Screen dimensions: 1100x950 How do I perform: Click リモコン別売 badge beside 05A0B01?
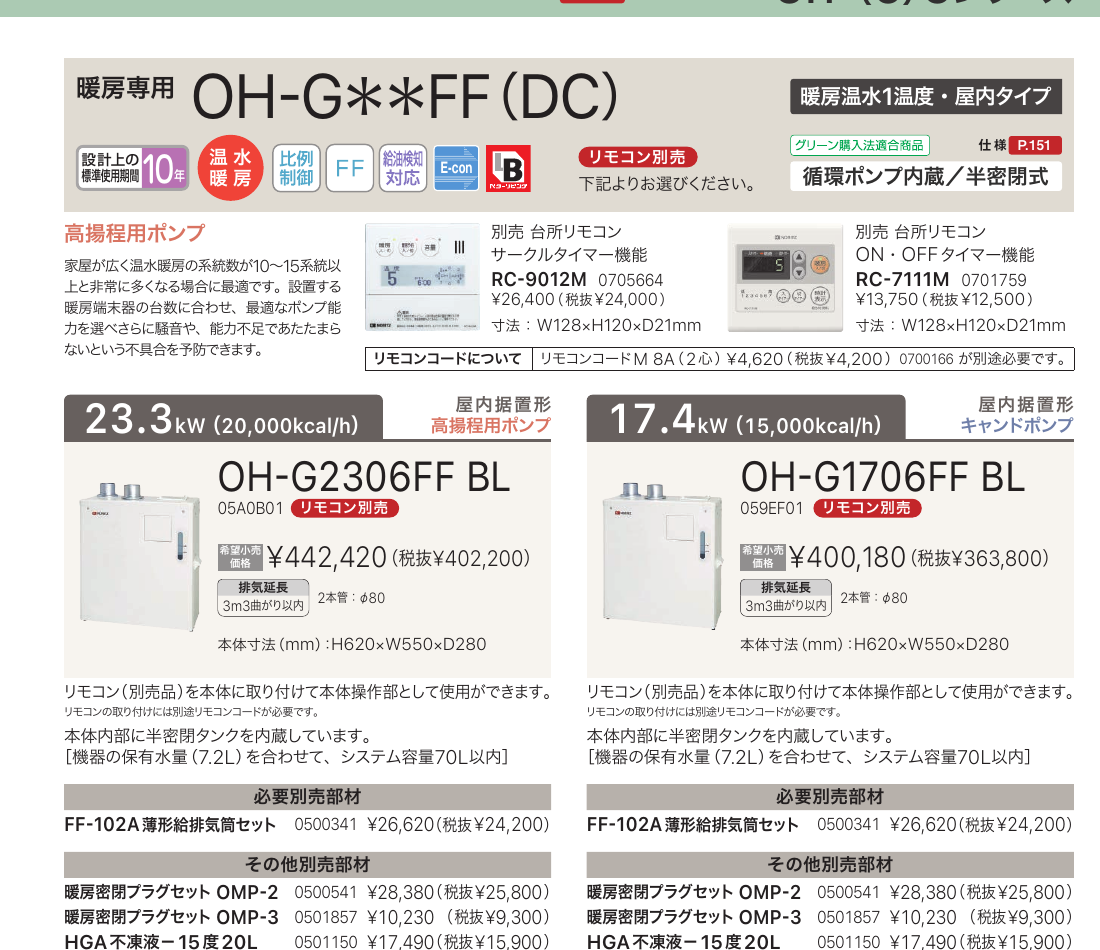[344, 508]
